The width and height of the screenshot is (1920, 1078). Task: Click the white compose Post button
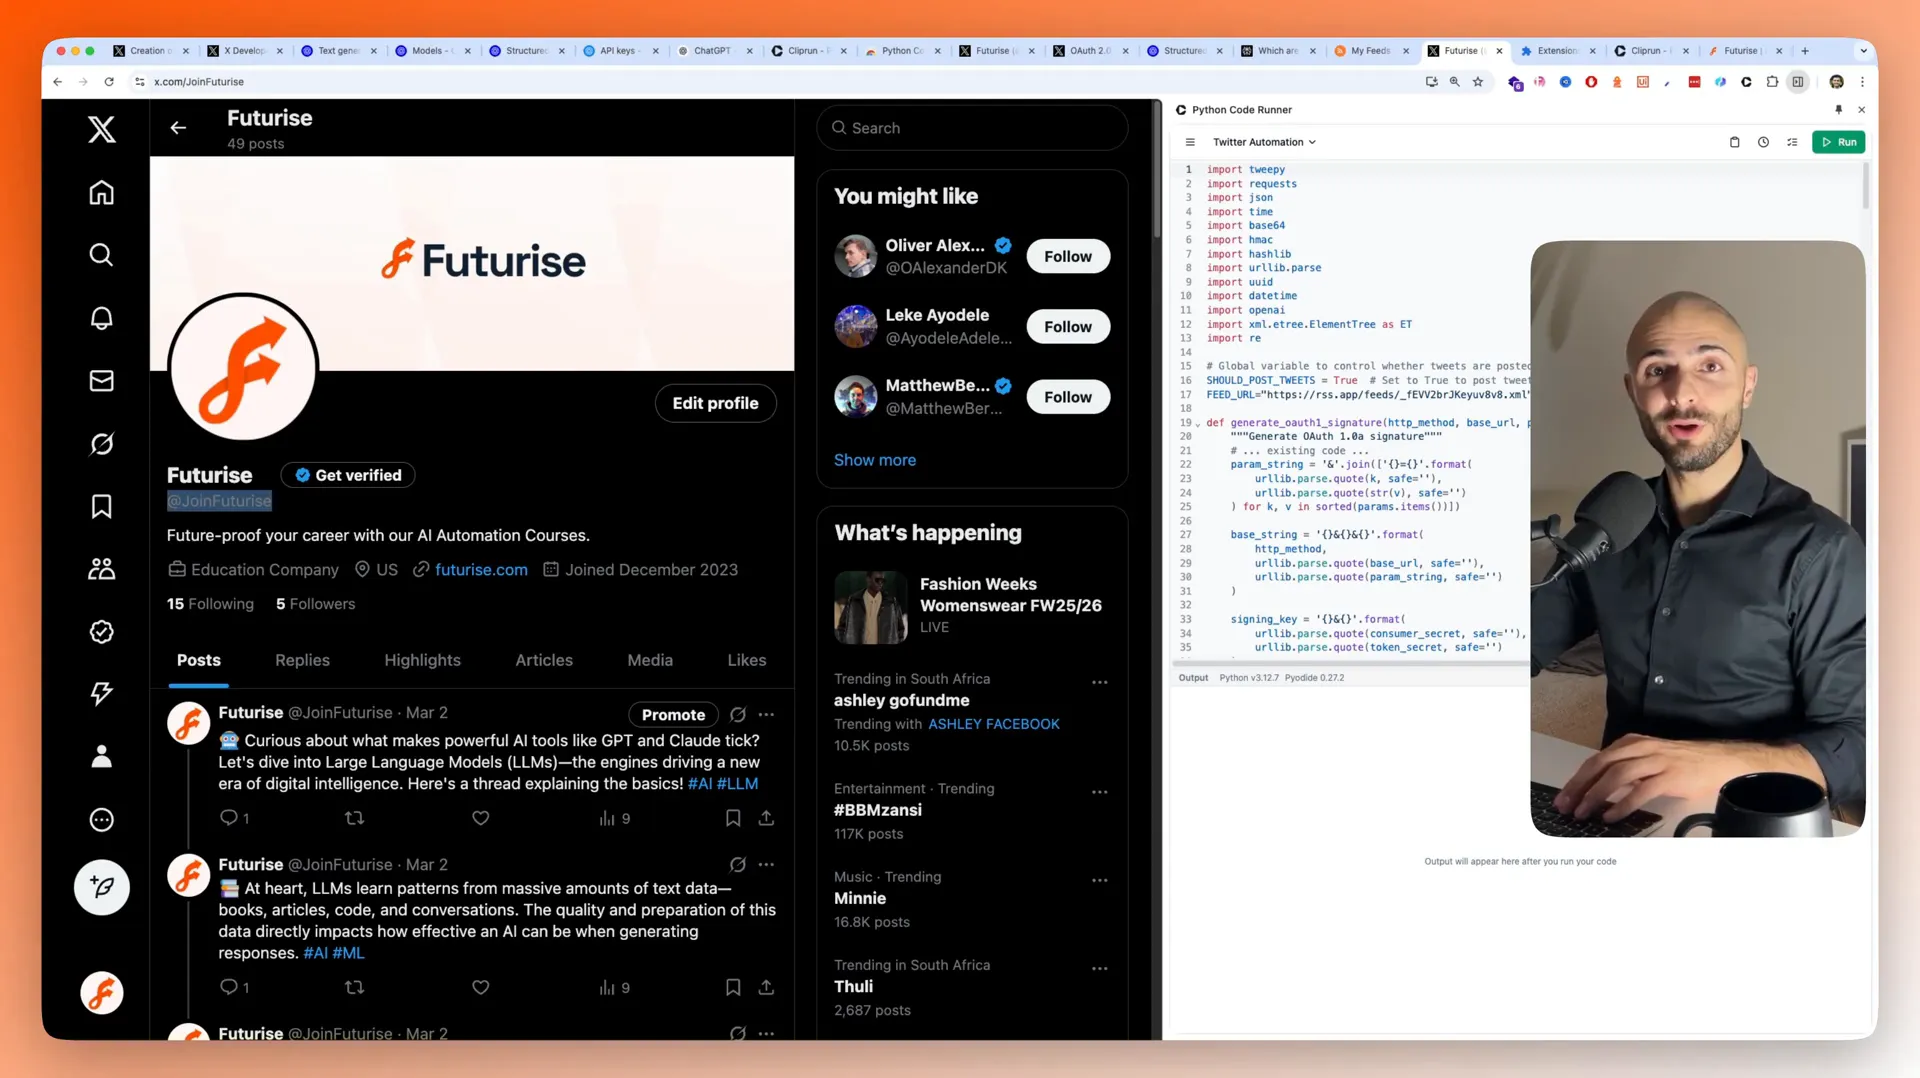click(101, 887)
